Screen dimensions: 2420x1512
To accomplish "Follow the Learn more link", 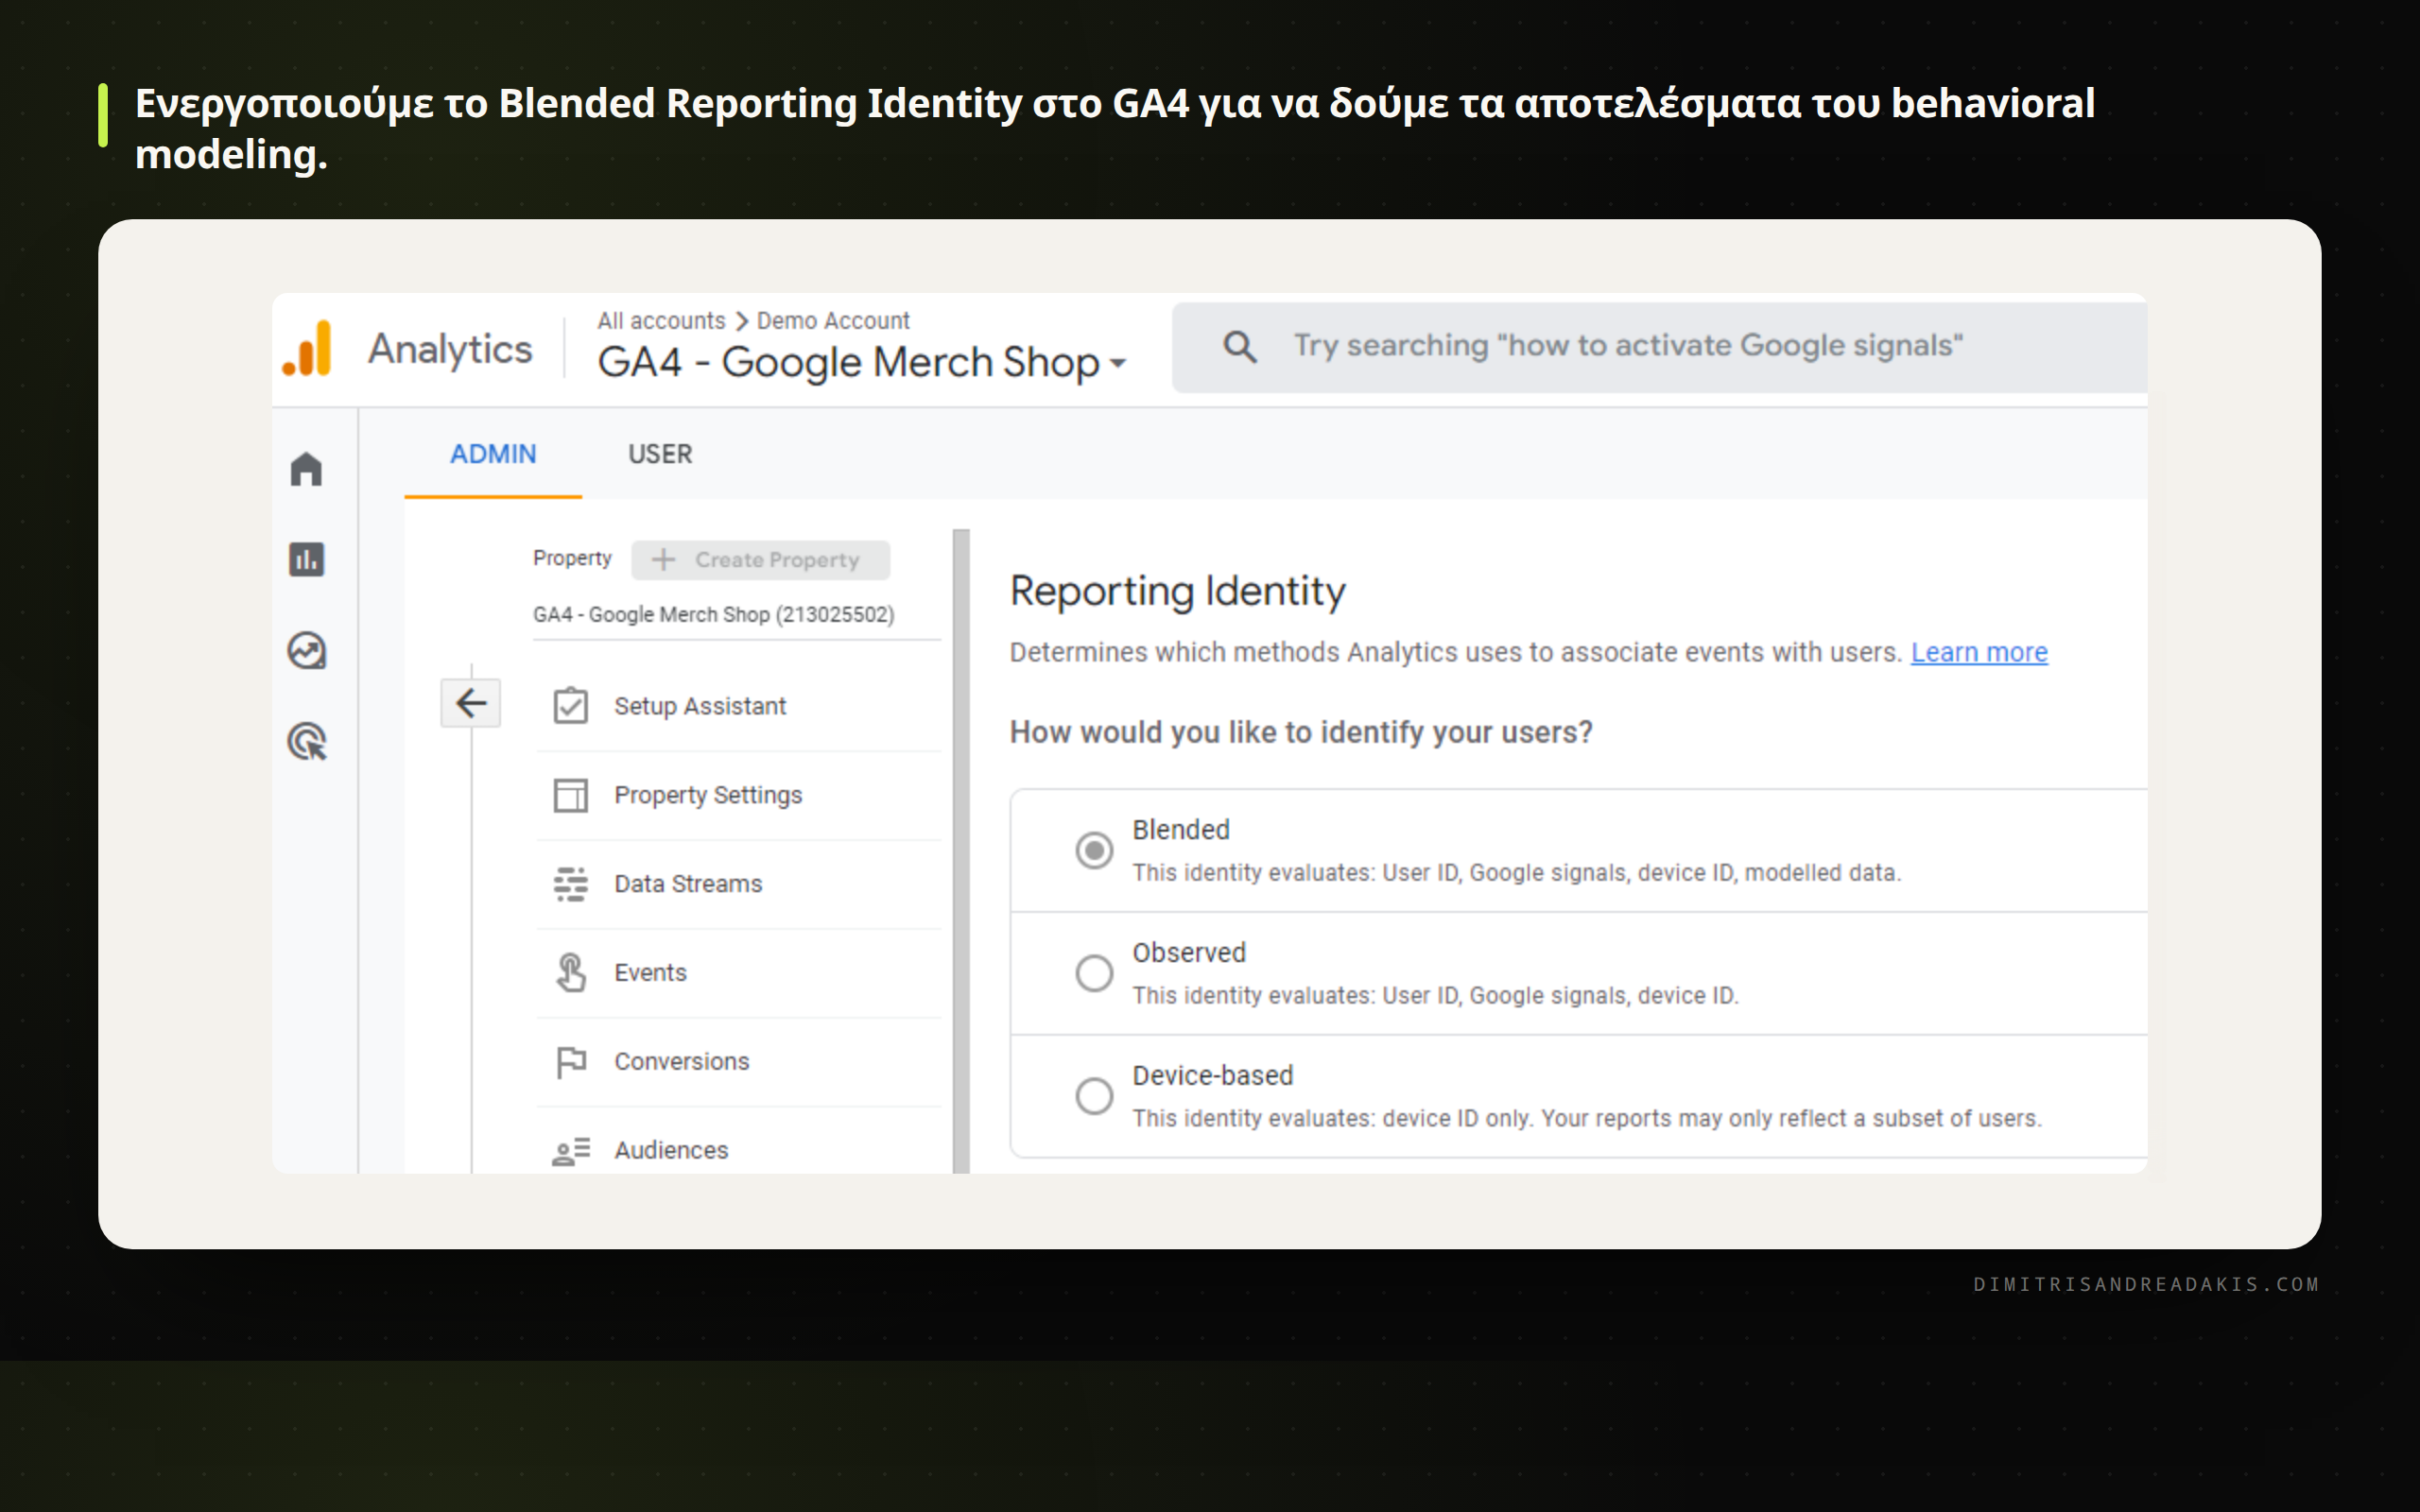I will pos(1979,652).
